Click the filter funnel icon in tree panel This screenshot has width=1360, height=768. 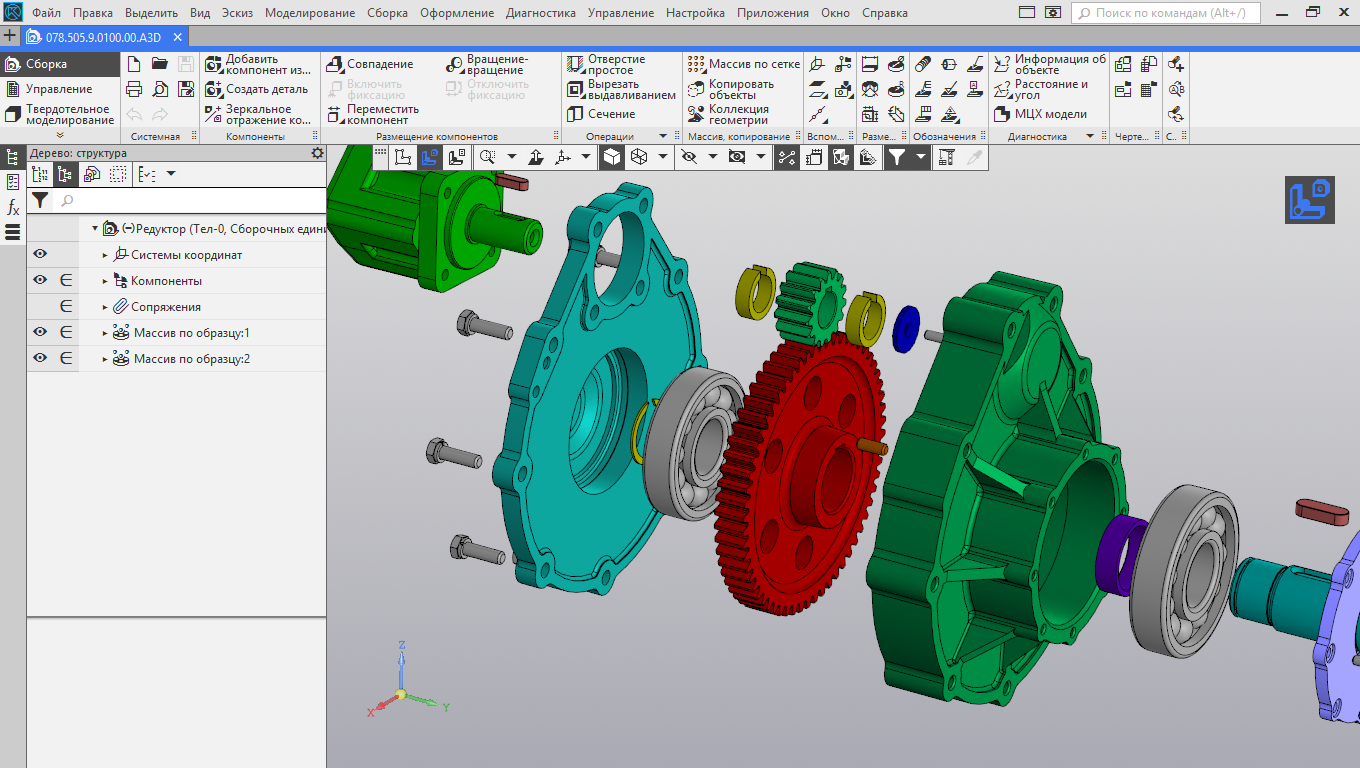(x=39, y=200)
